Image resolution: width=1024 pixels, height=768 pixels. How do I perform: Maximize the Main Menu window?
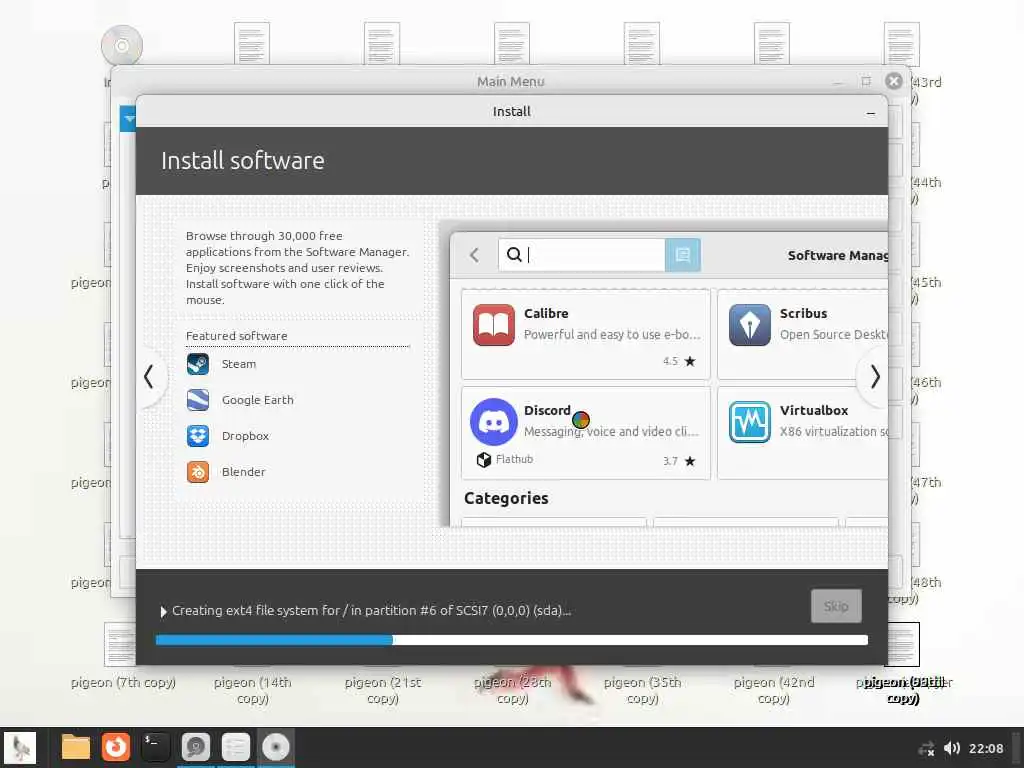(x=866, y=81)
